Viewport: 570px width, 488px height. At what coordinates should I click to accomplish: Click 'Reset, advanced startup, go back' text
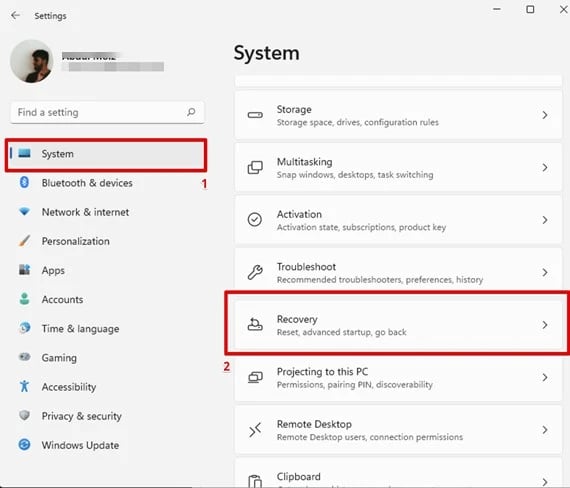[341, 332]
